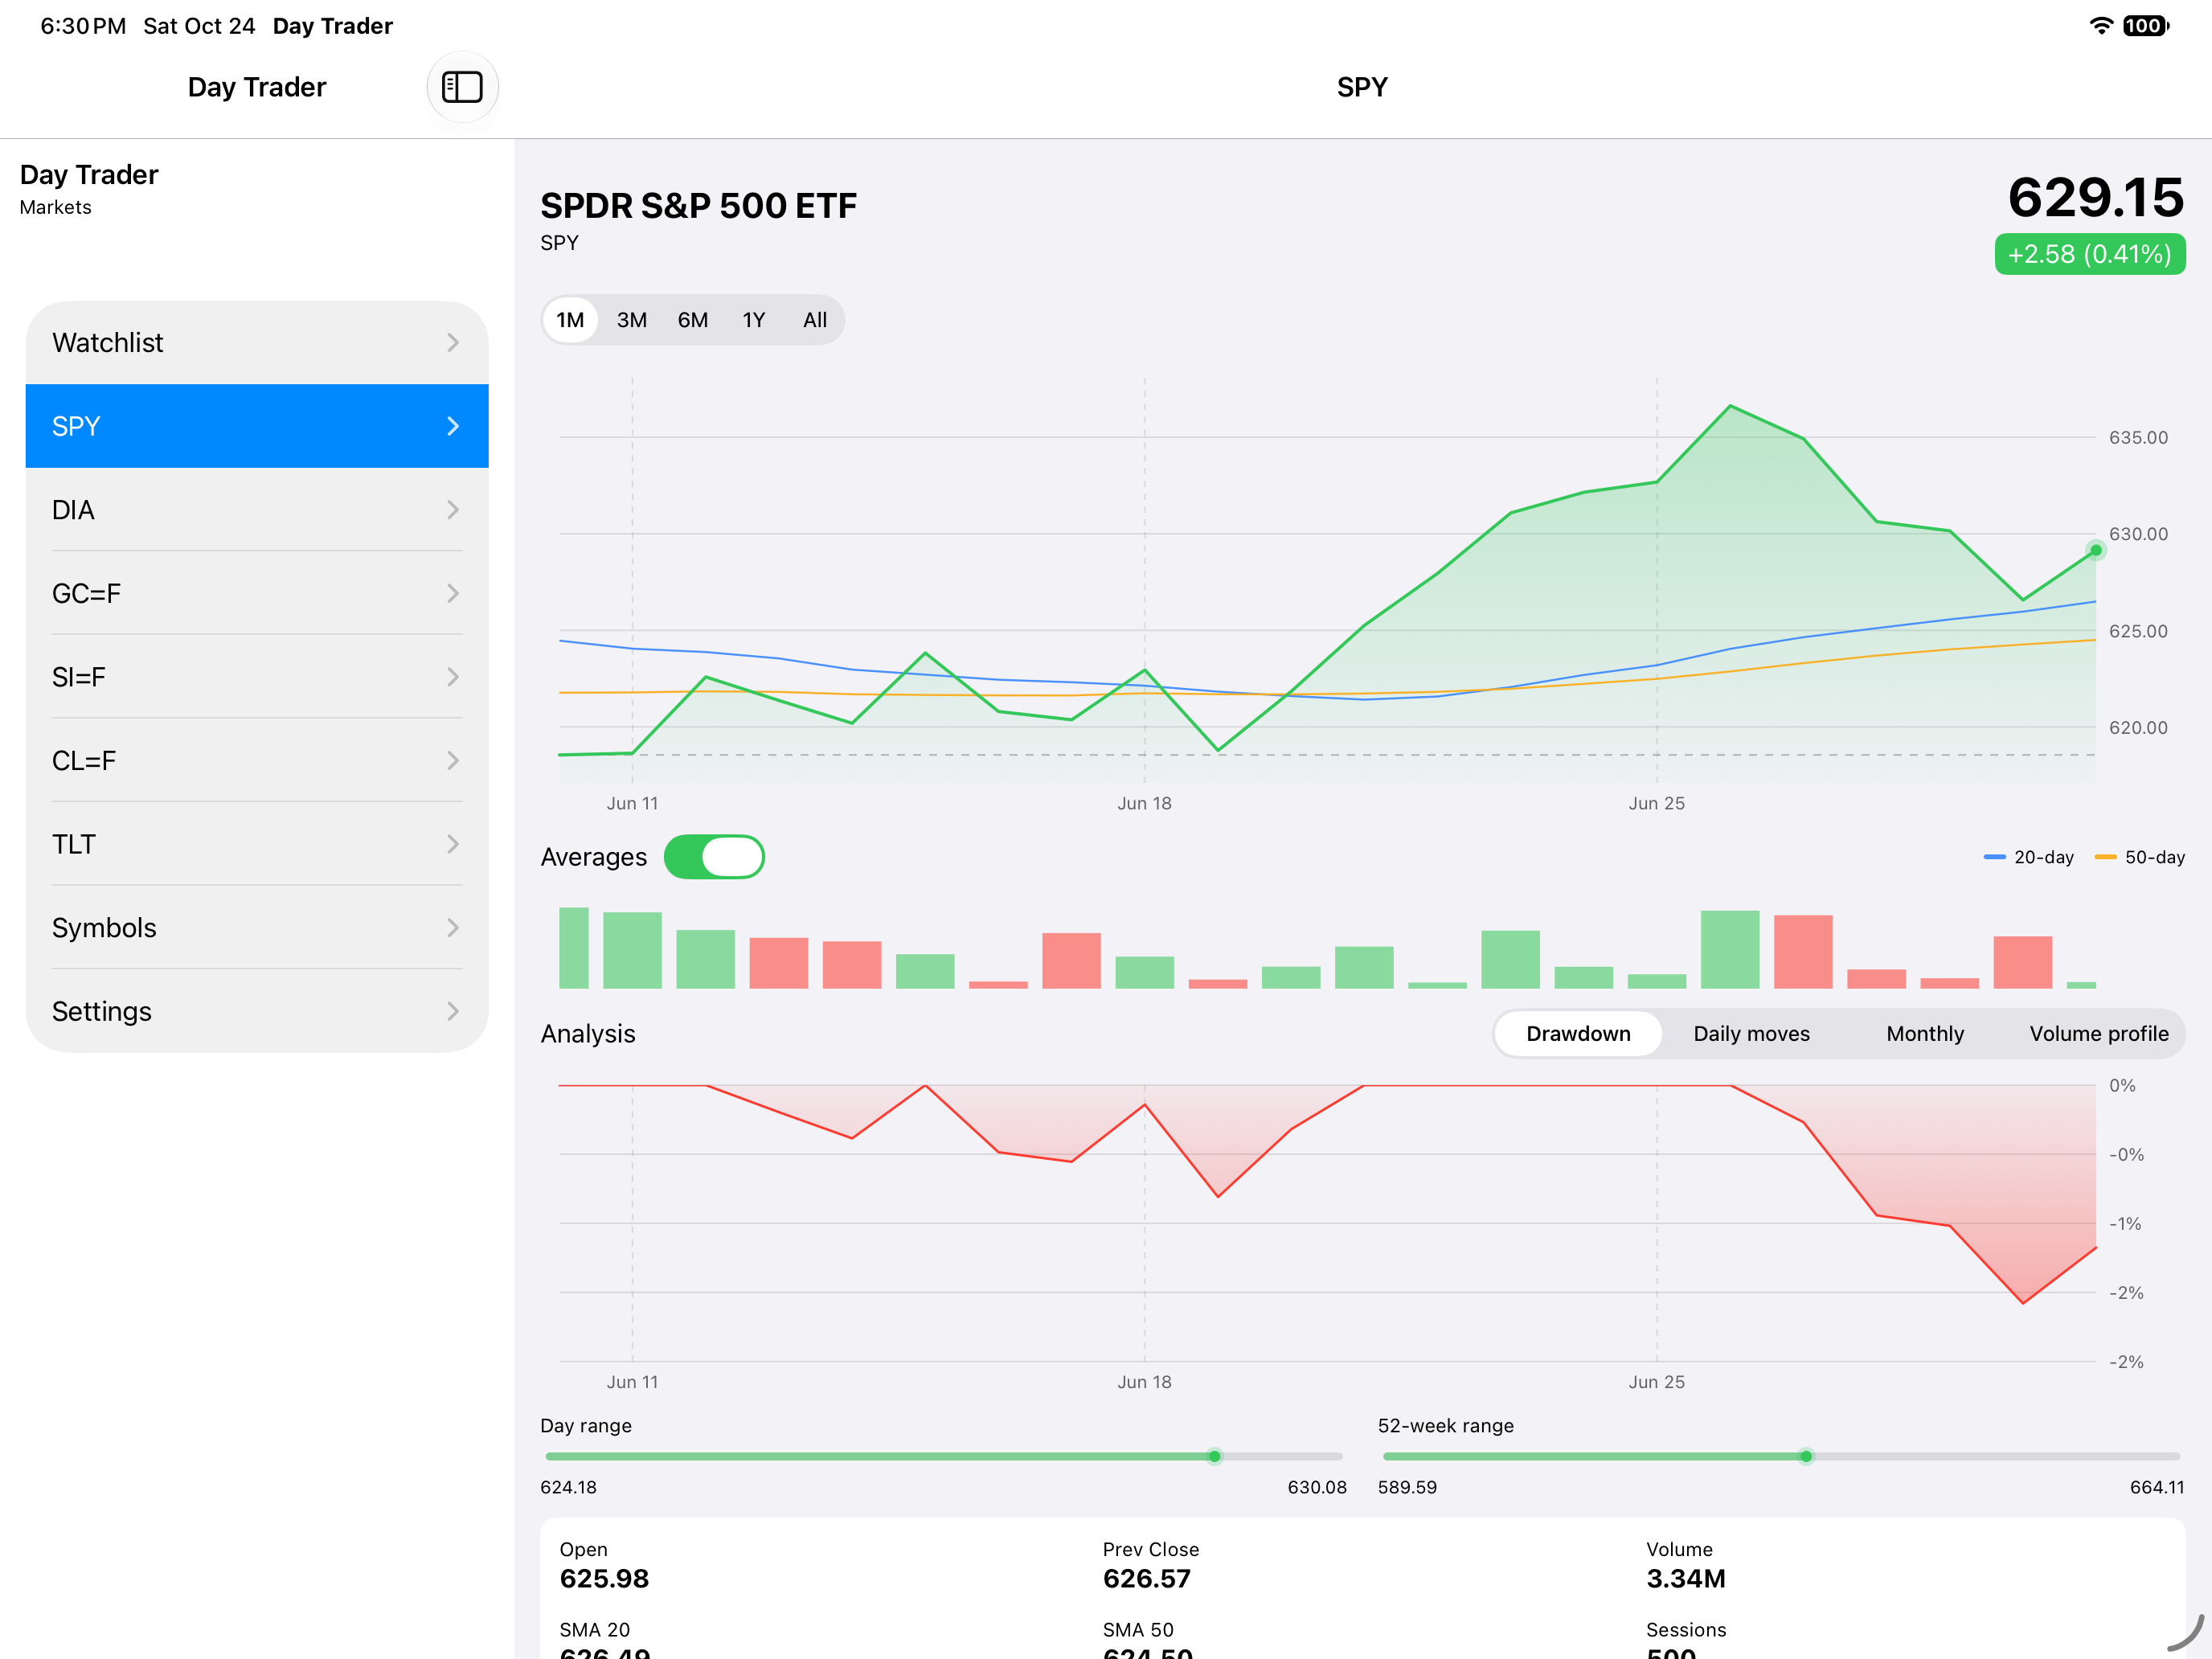Screen dimensions: 2212x1659
Task: Open the Settings row
Action: pyautogui.click(x=257, y=1012)
